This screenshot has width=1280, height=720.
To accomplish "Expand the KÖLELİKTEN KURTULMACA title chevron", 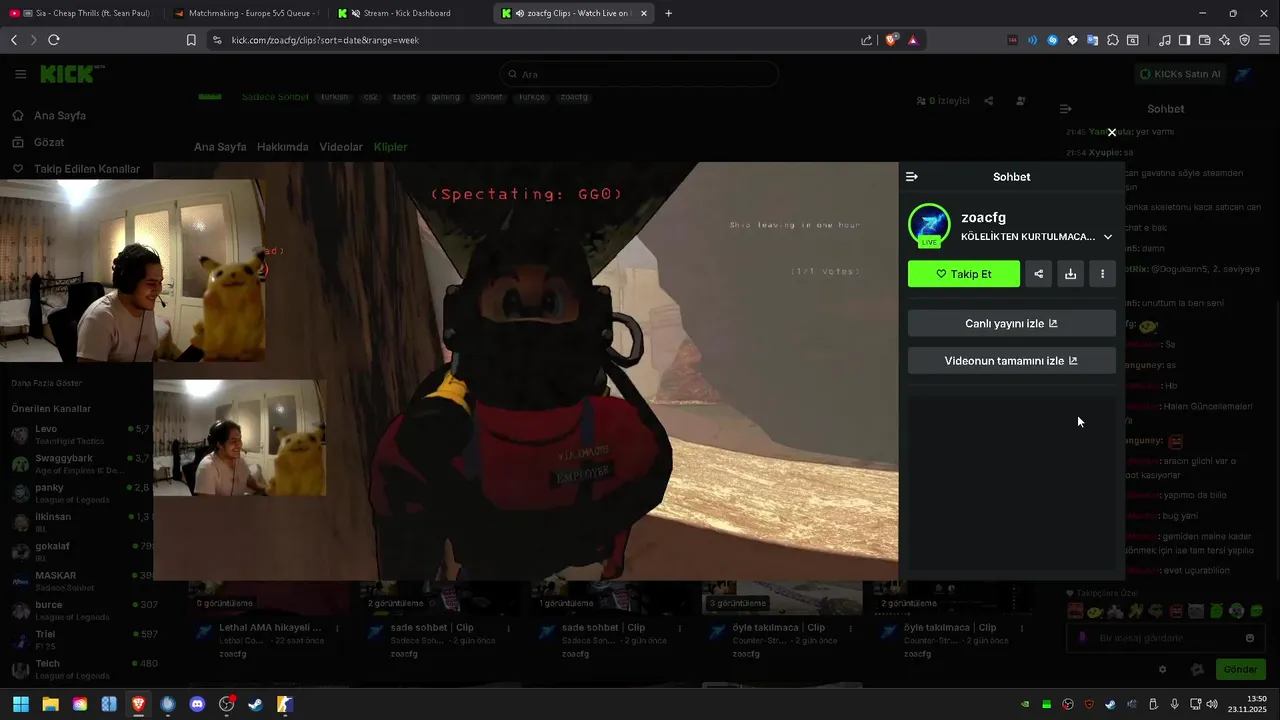I will coord(1107,237).
